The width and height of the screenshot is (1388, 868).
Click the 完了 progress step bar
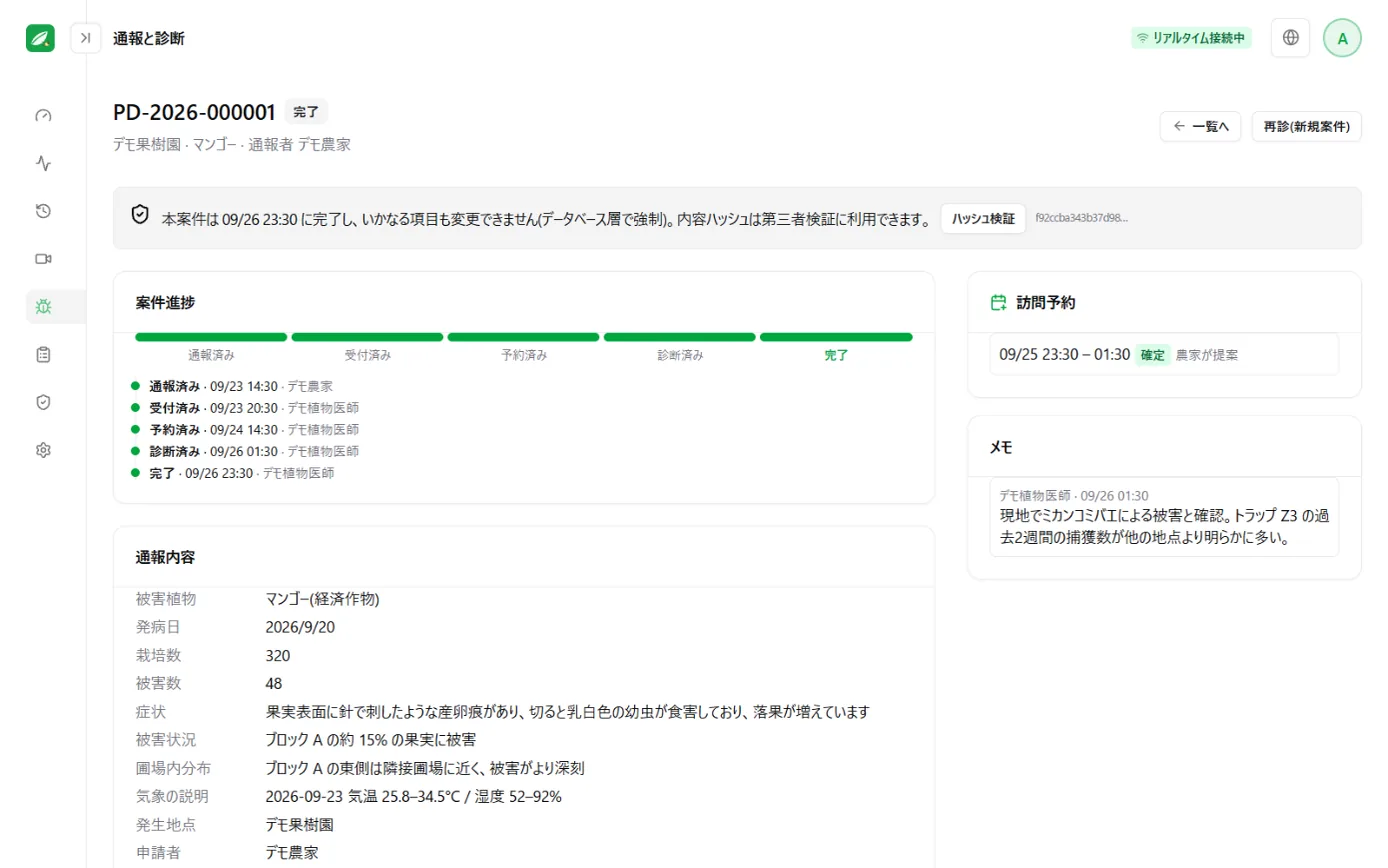click(836, 337)
